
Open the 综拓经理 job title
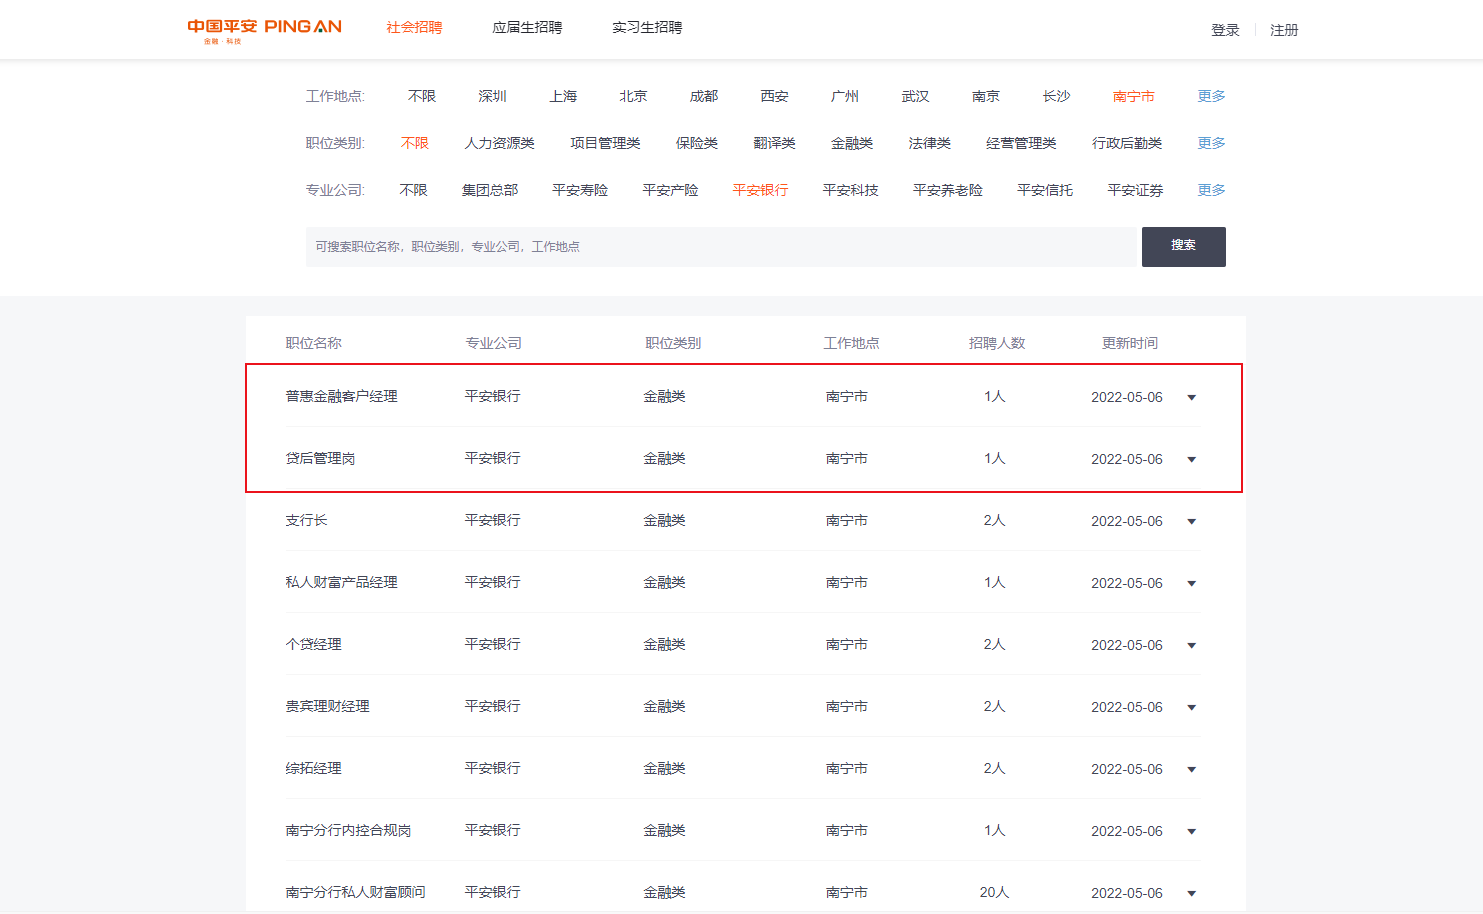coord(313,769)
